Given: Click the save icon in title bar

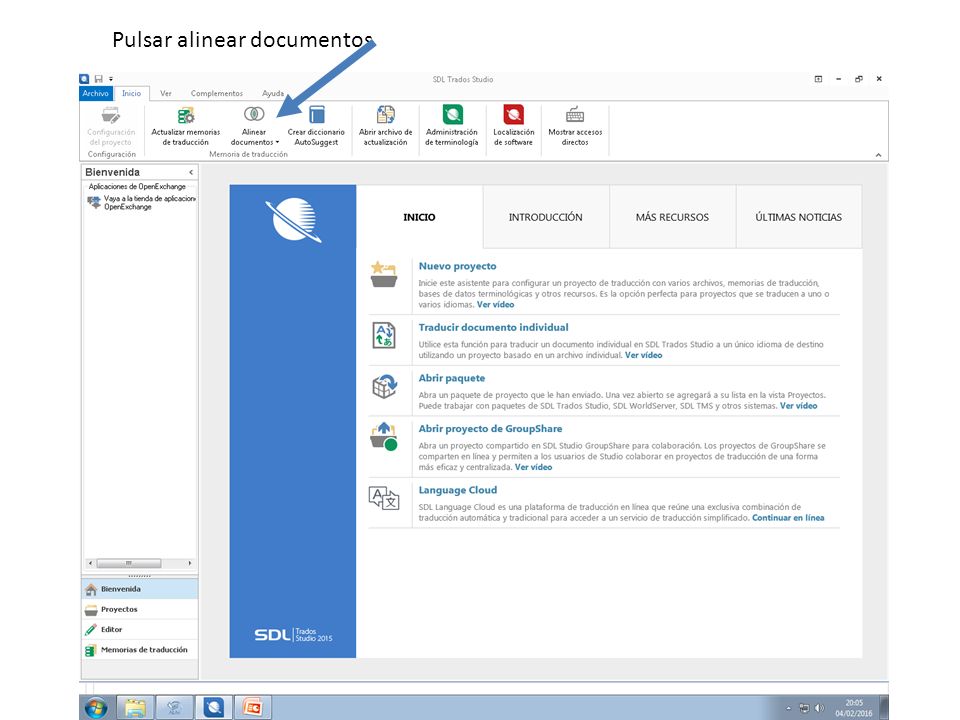Looking at the screenshot, I should click(x=98, y=79).
